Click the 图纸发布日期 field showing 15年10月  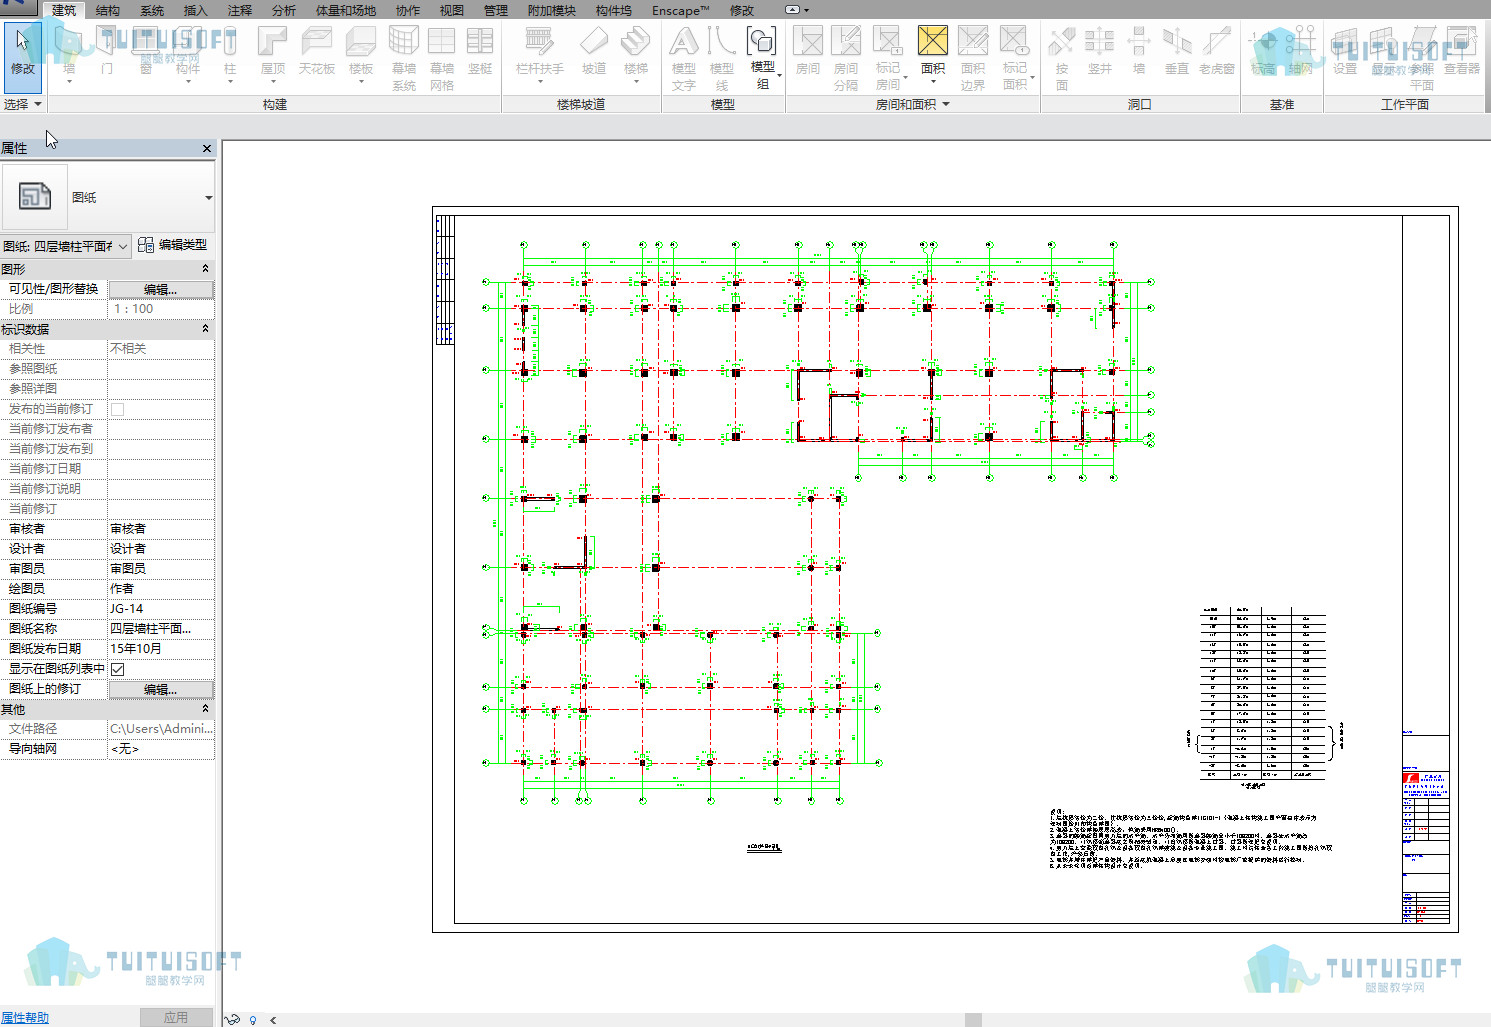pos(161,649)
